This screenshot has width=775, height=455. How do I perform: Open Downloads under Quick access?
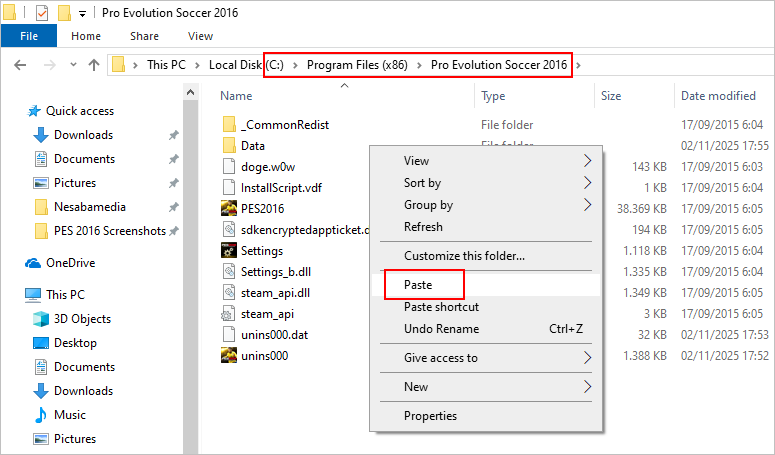click(x=83, y=135)
